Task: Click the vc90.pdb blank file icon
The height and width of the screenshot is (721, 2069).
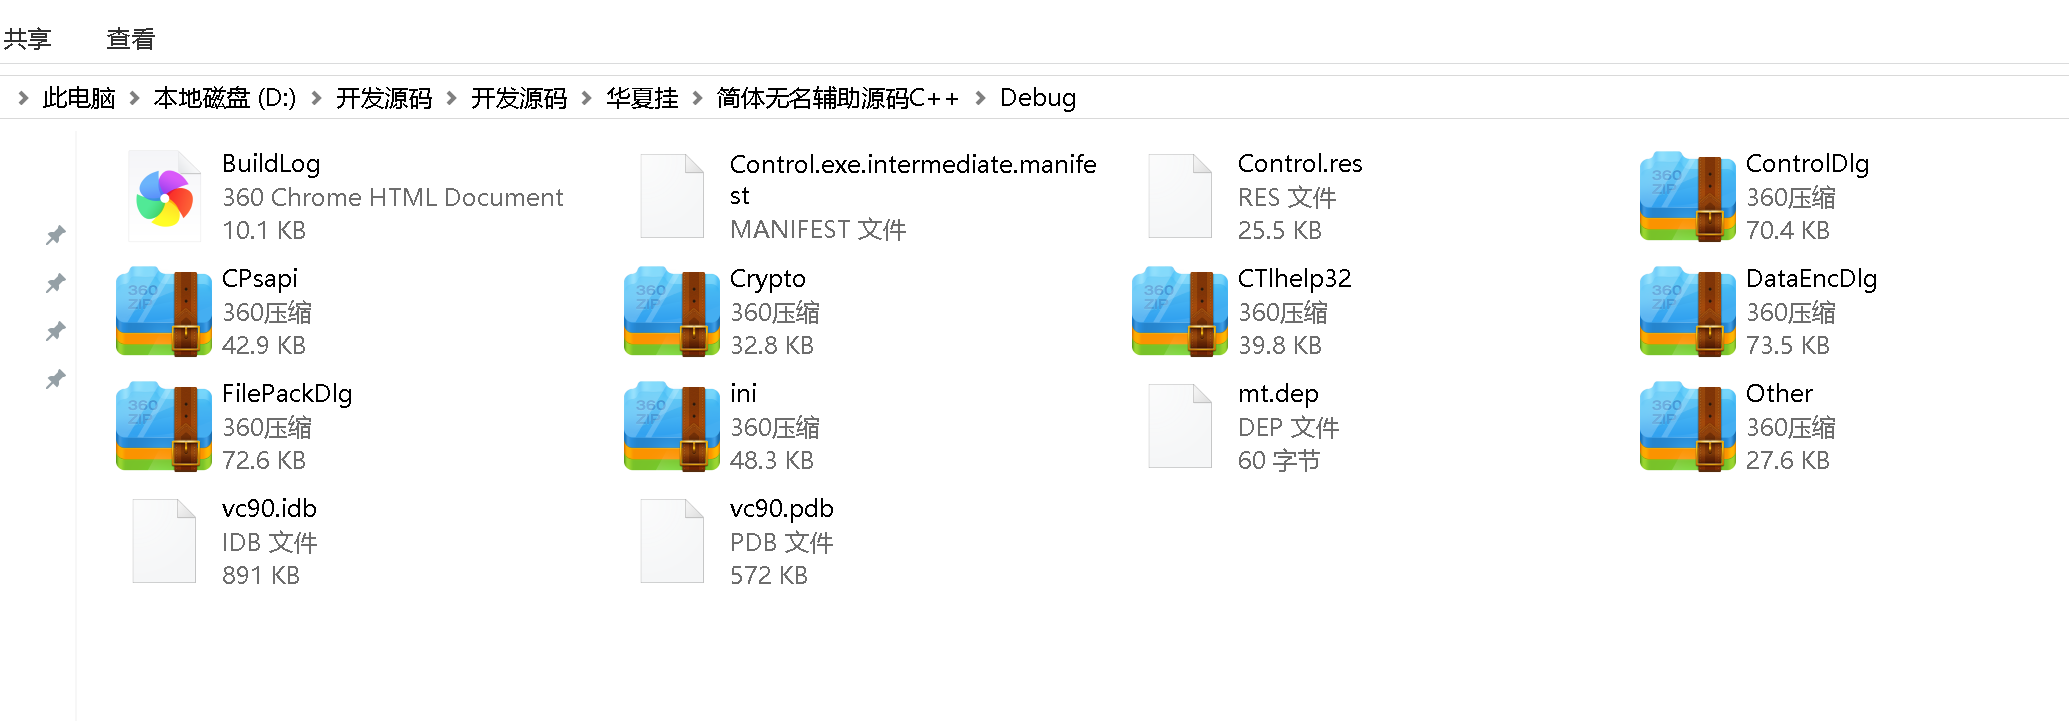Action: [x=672, y=541]
